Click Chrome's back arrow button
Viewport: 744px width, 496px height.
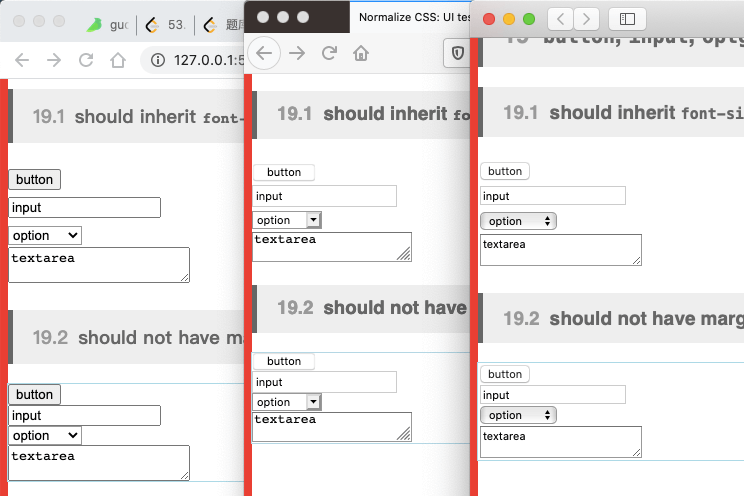coord(22,60)
